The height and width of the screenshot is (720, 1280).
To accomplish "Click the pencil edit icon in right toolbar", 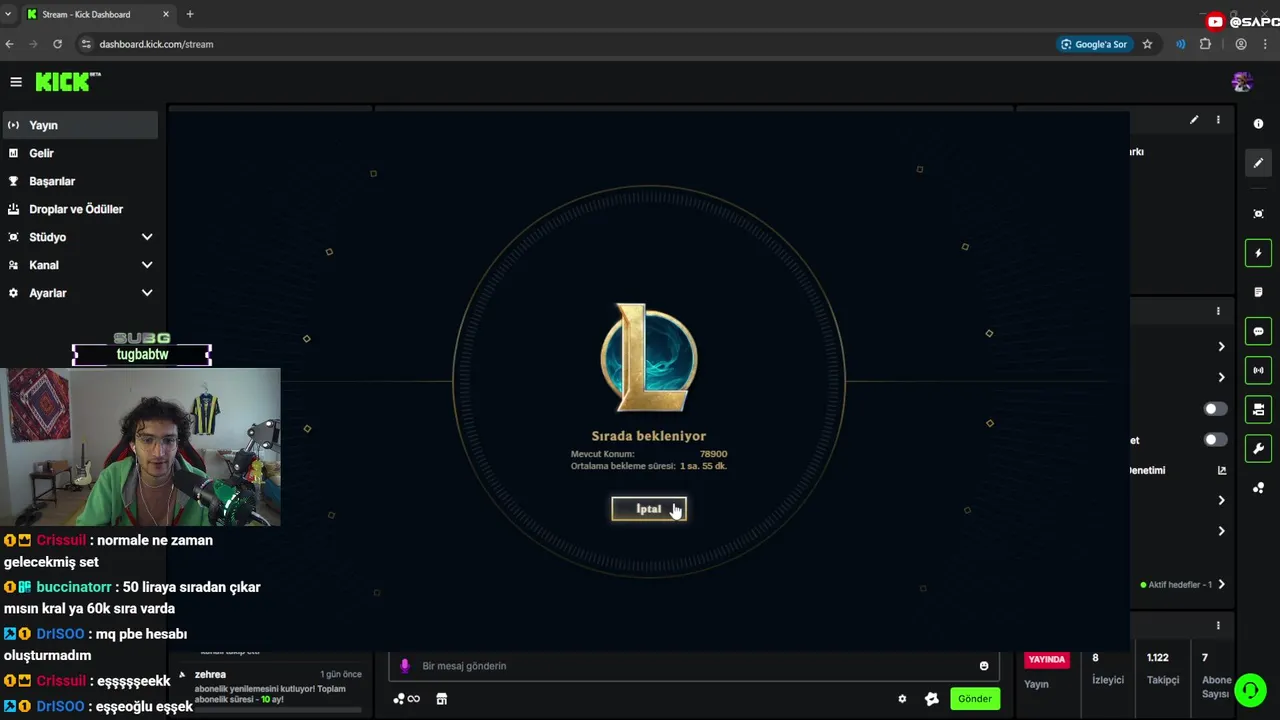I will coord(1258,163).
